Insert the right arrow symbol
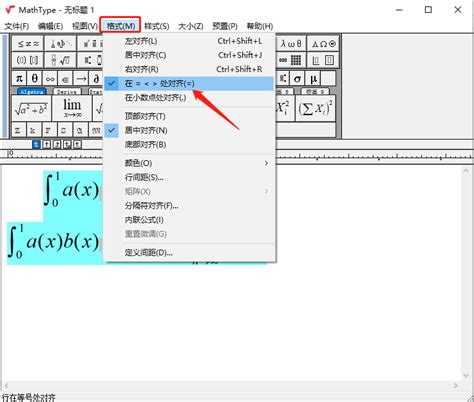The height and width of the screenshot is (402, 474). (81, 79)
